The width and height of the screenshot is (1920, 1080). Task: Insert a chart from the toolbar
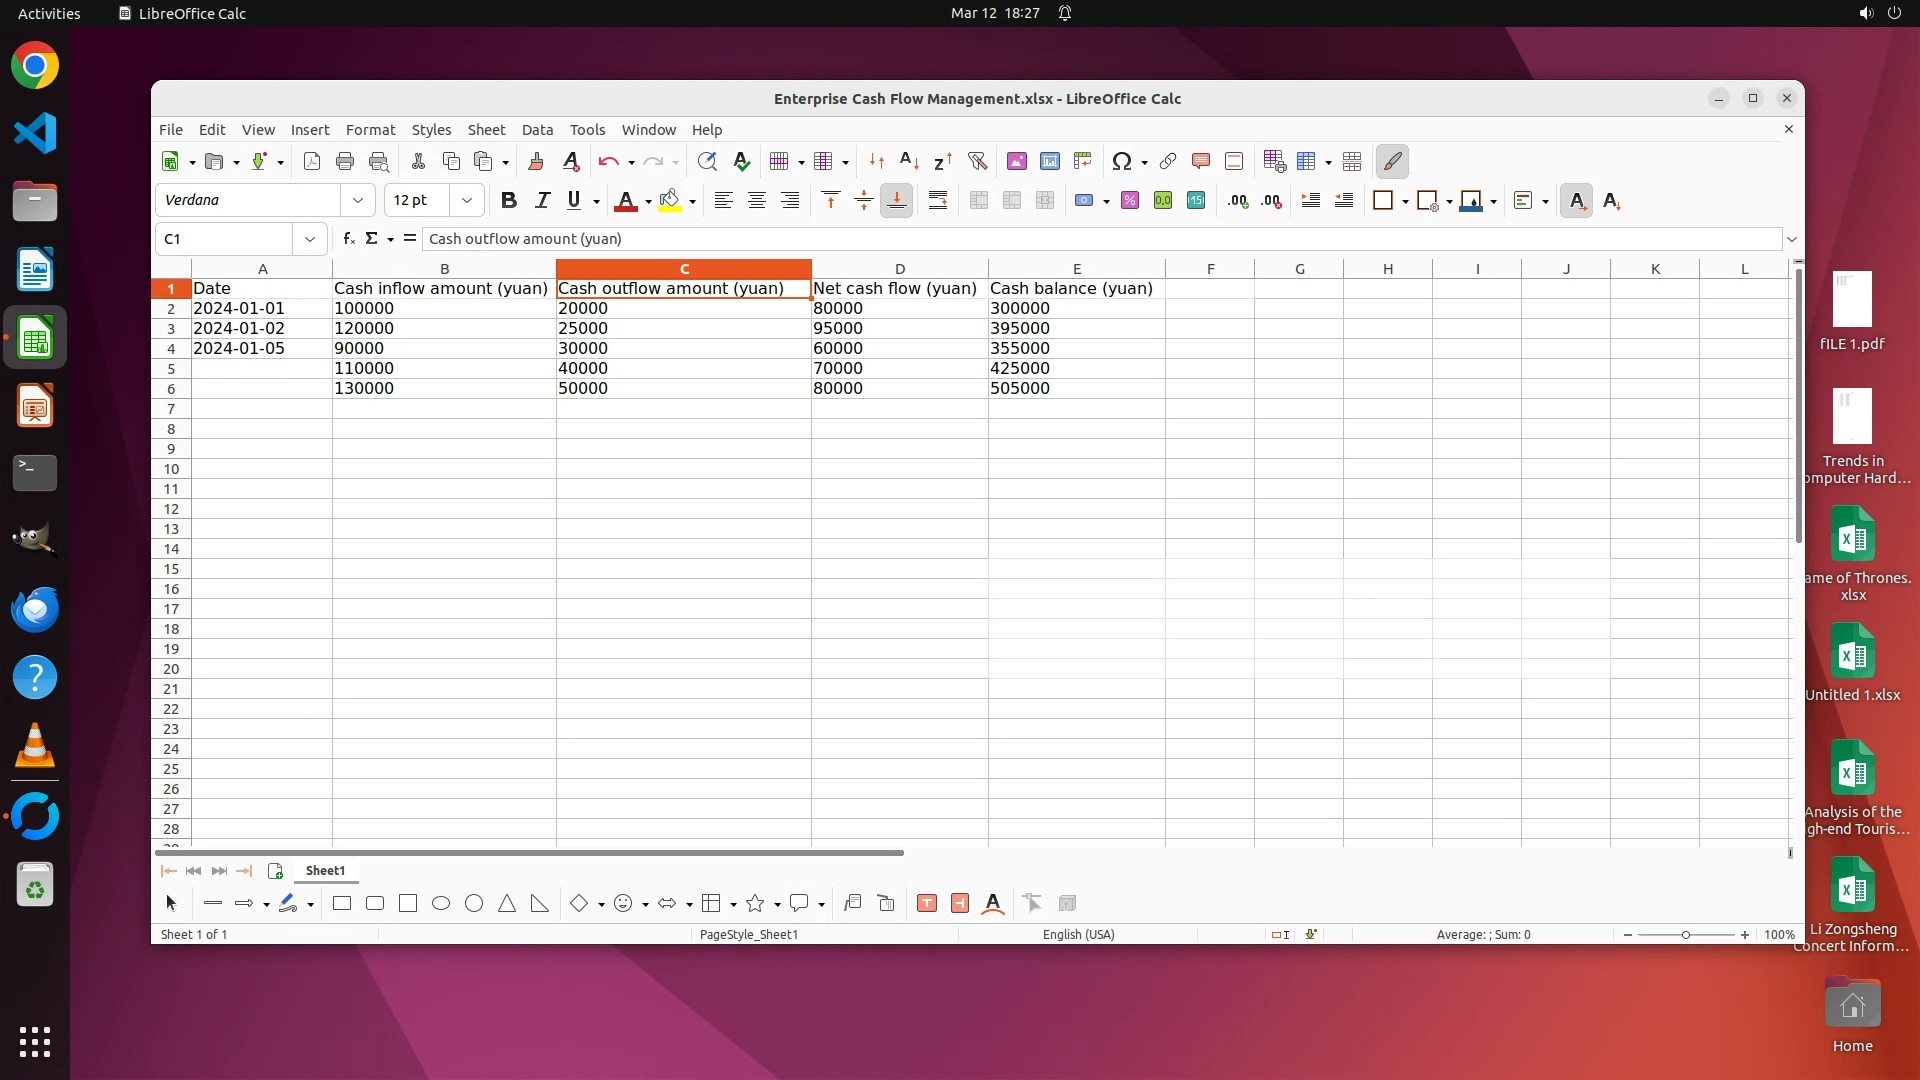coord(1049,161)
